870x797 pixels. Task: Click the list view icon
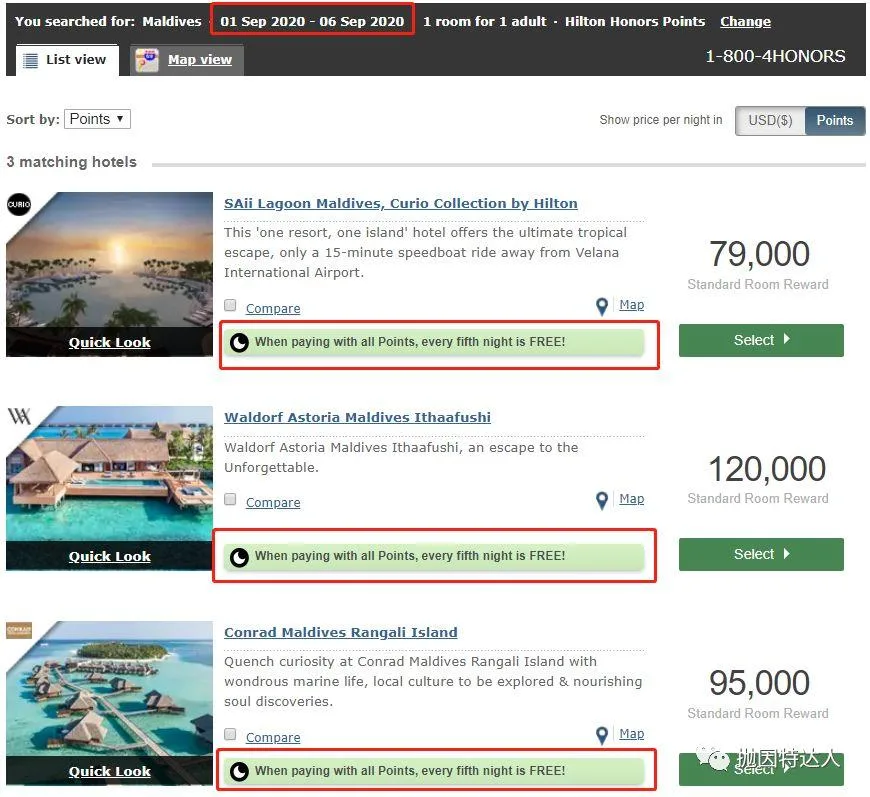(x=31, y=60)
